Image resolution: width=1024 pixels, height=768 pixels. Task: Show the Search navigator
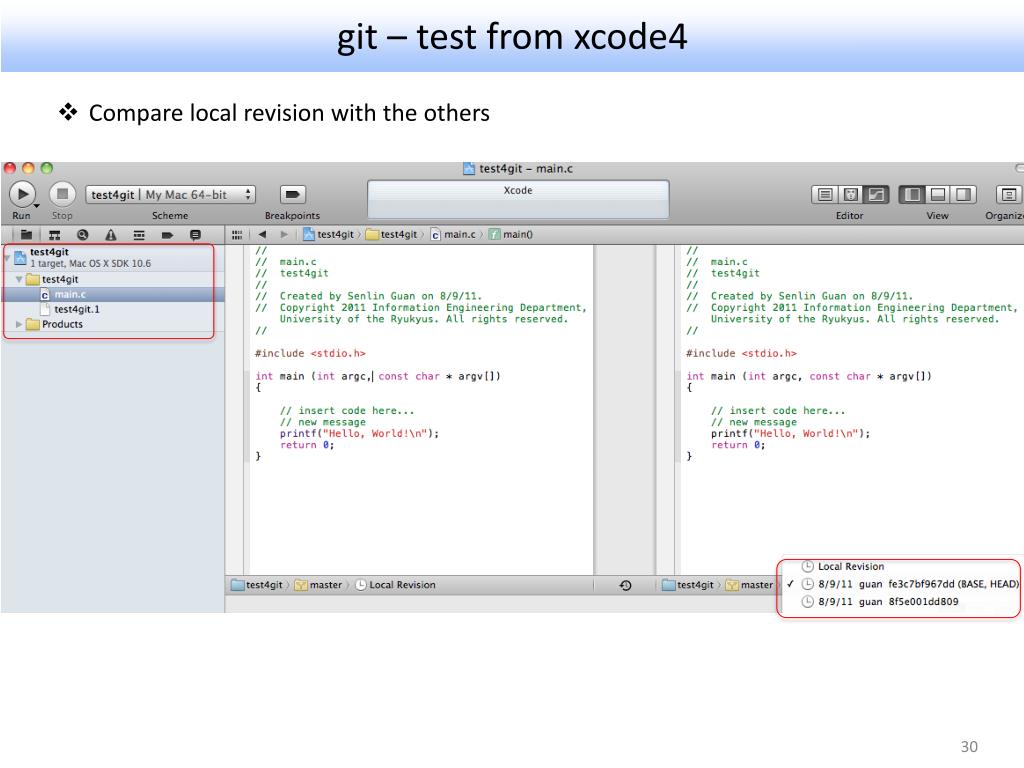click(x=82, y=234)
